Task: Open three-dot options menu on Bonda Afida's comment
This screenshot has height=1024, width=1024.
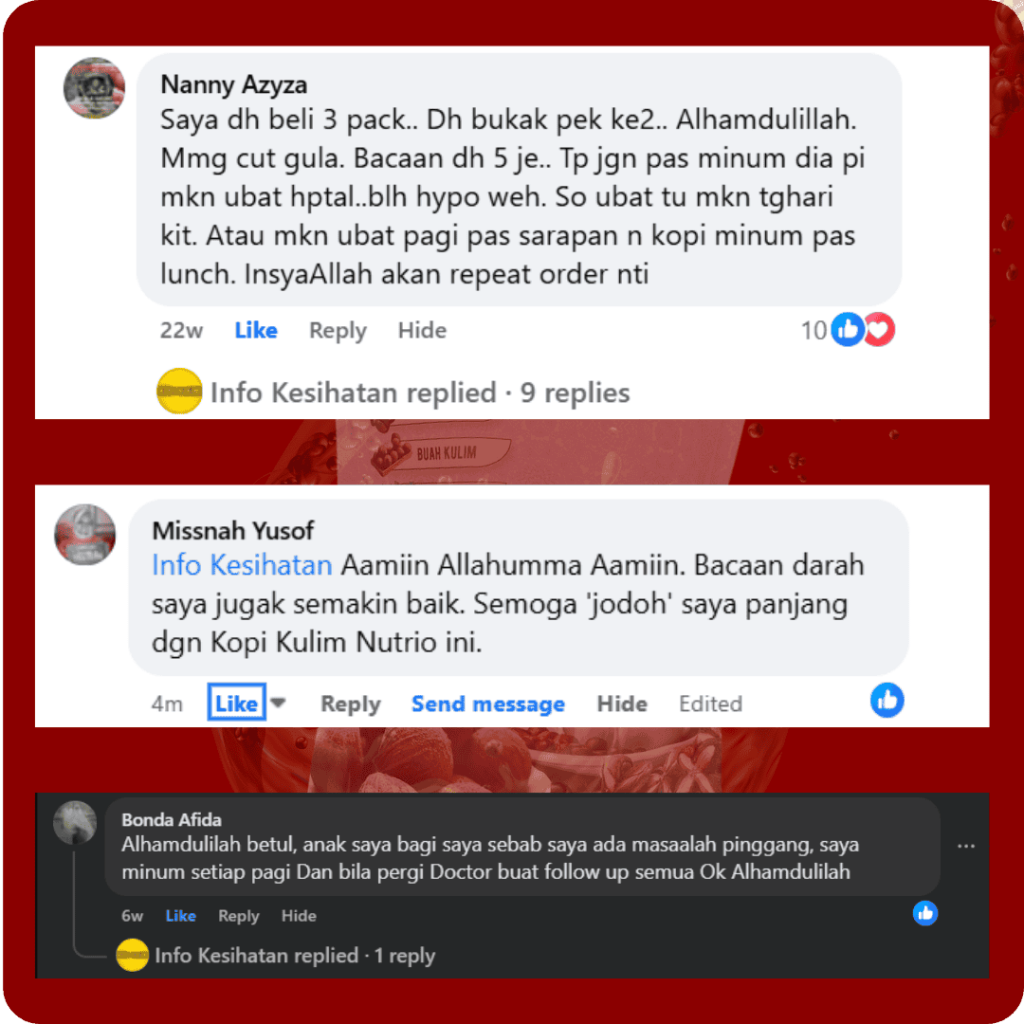Action: 966,846
